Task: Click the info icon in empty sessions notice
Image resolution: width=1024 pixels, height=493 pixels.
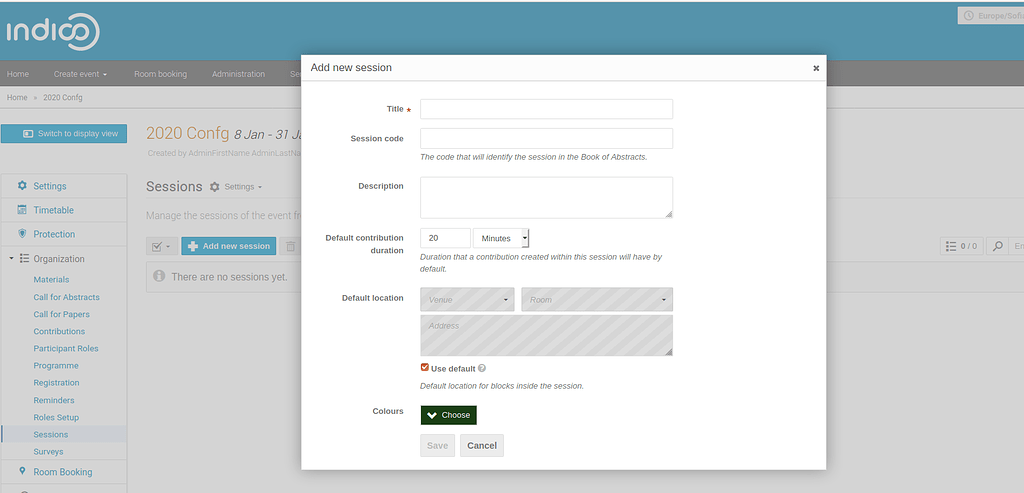Action: click(x=159, y=276)
